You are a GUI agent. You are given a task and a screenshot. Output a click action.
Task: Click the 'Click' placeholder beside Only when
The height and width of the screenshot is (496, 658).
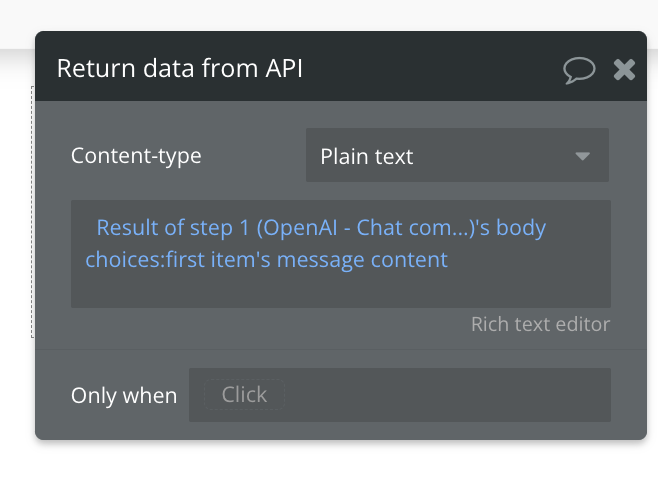click(x=244, y=395)
